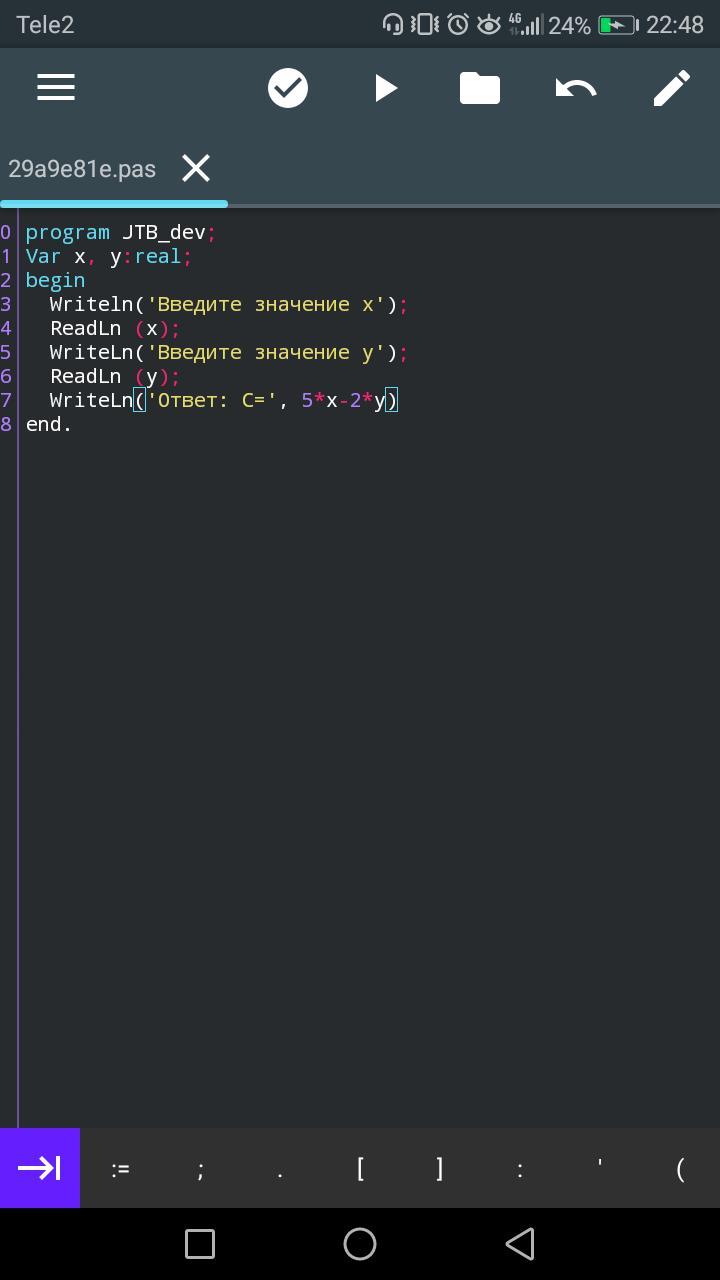
Task: Insert an opening square bracket
Action: (x=360, y=1168)
